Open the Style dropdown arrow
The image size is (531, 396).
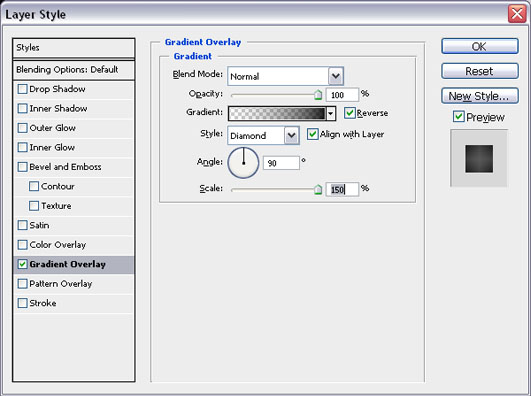point(291,136)
